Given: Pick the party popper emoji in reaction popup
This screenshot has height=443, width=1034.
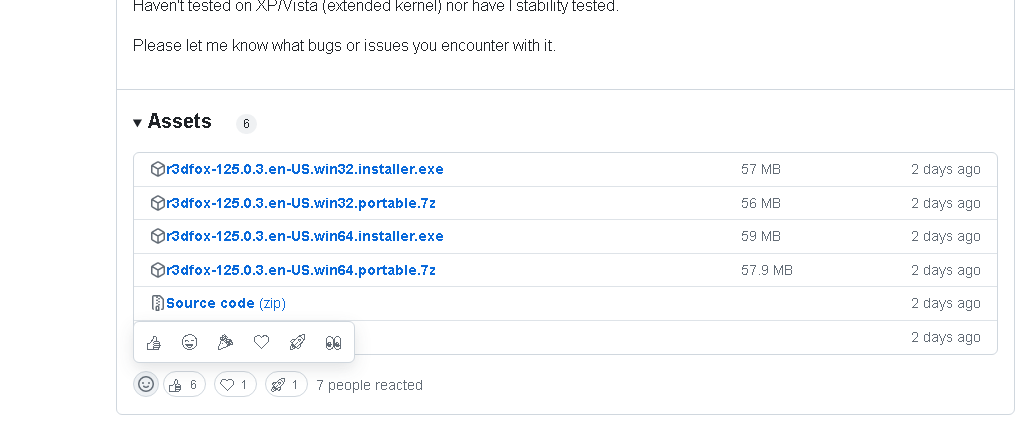Looking at the screenshot, I should click(x=225, y=342).
